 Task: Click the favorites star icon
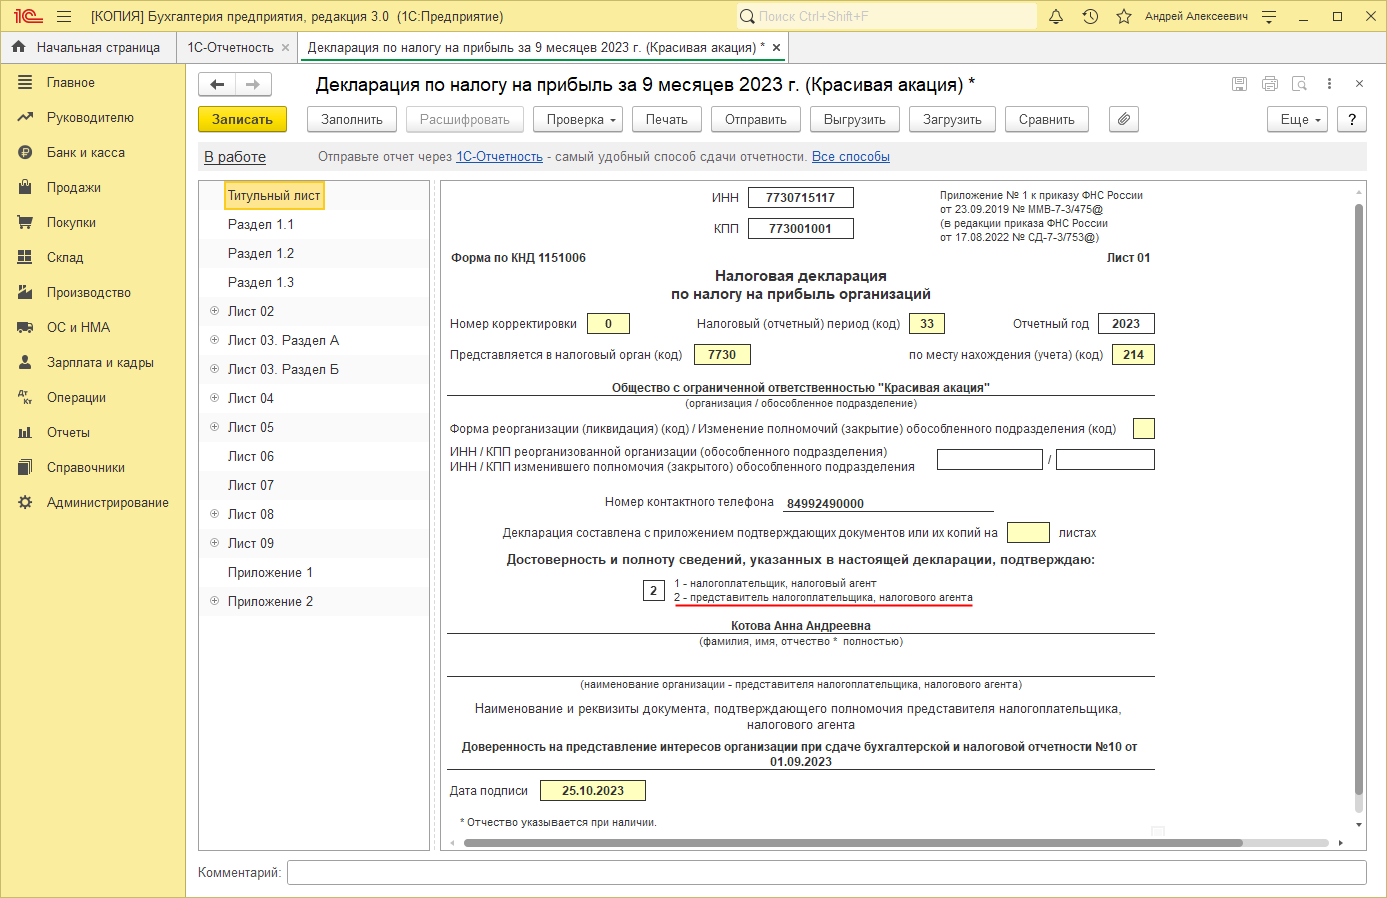[1123, 16]
